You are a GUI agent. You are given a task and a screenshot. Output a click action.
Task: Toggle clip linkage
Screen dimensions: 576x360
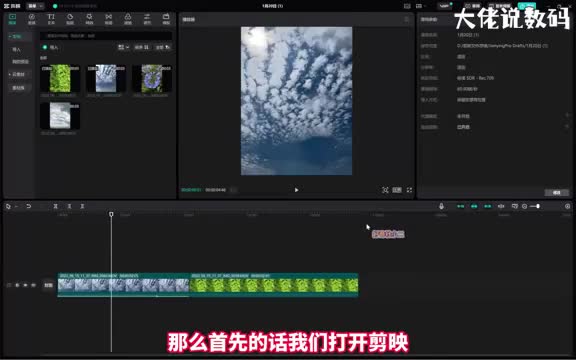coord(487,206)
